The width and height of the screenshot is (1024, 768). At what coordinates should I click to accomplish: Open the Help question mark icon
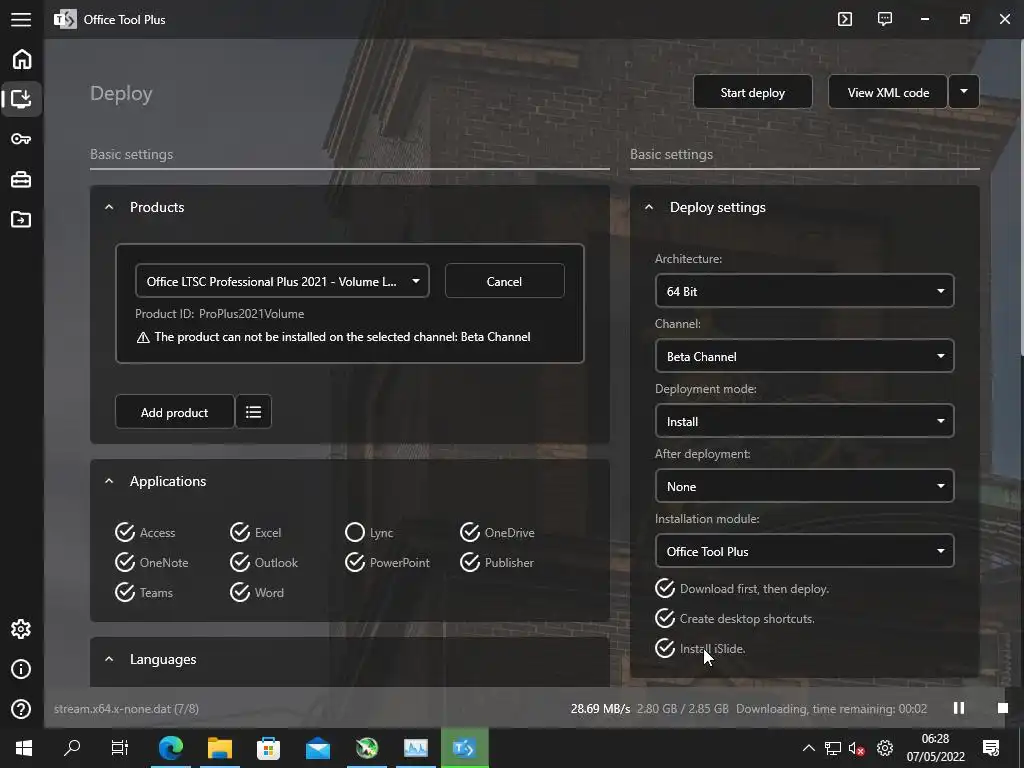[x=22, y=709]
